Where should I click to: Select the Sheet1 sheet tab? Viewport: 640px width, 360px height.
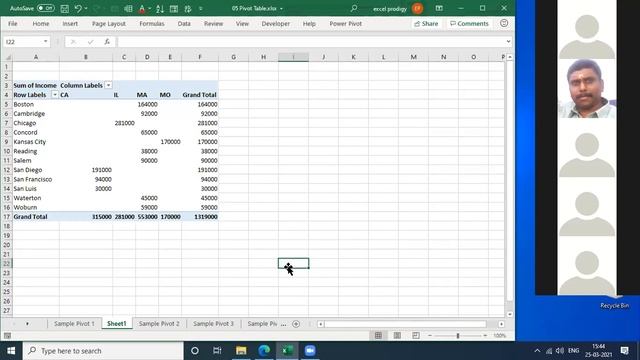tap(117, 324)
